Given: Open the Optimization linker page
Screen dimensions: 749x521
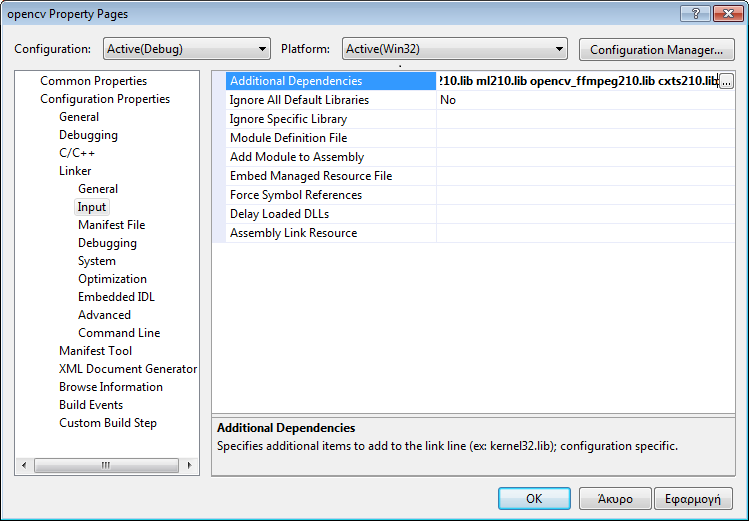Looking at the screenshot, I should click(x=112, y=279).
